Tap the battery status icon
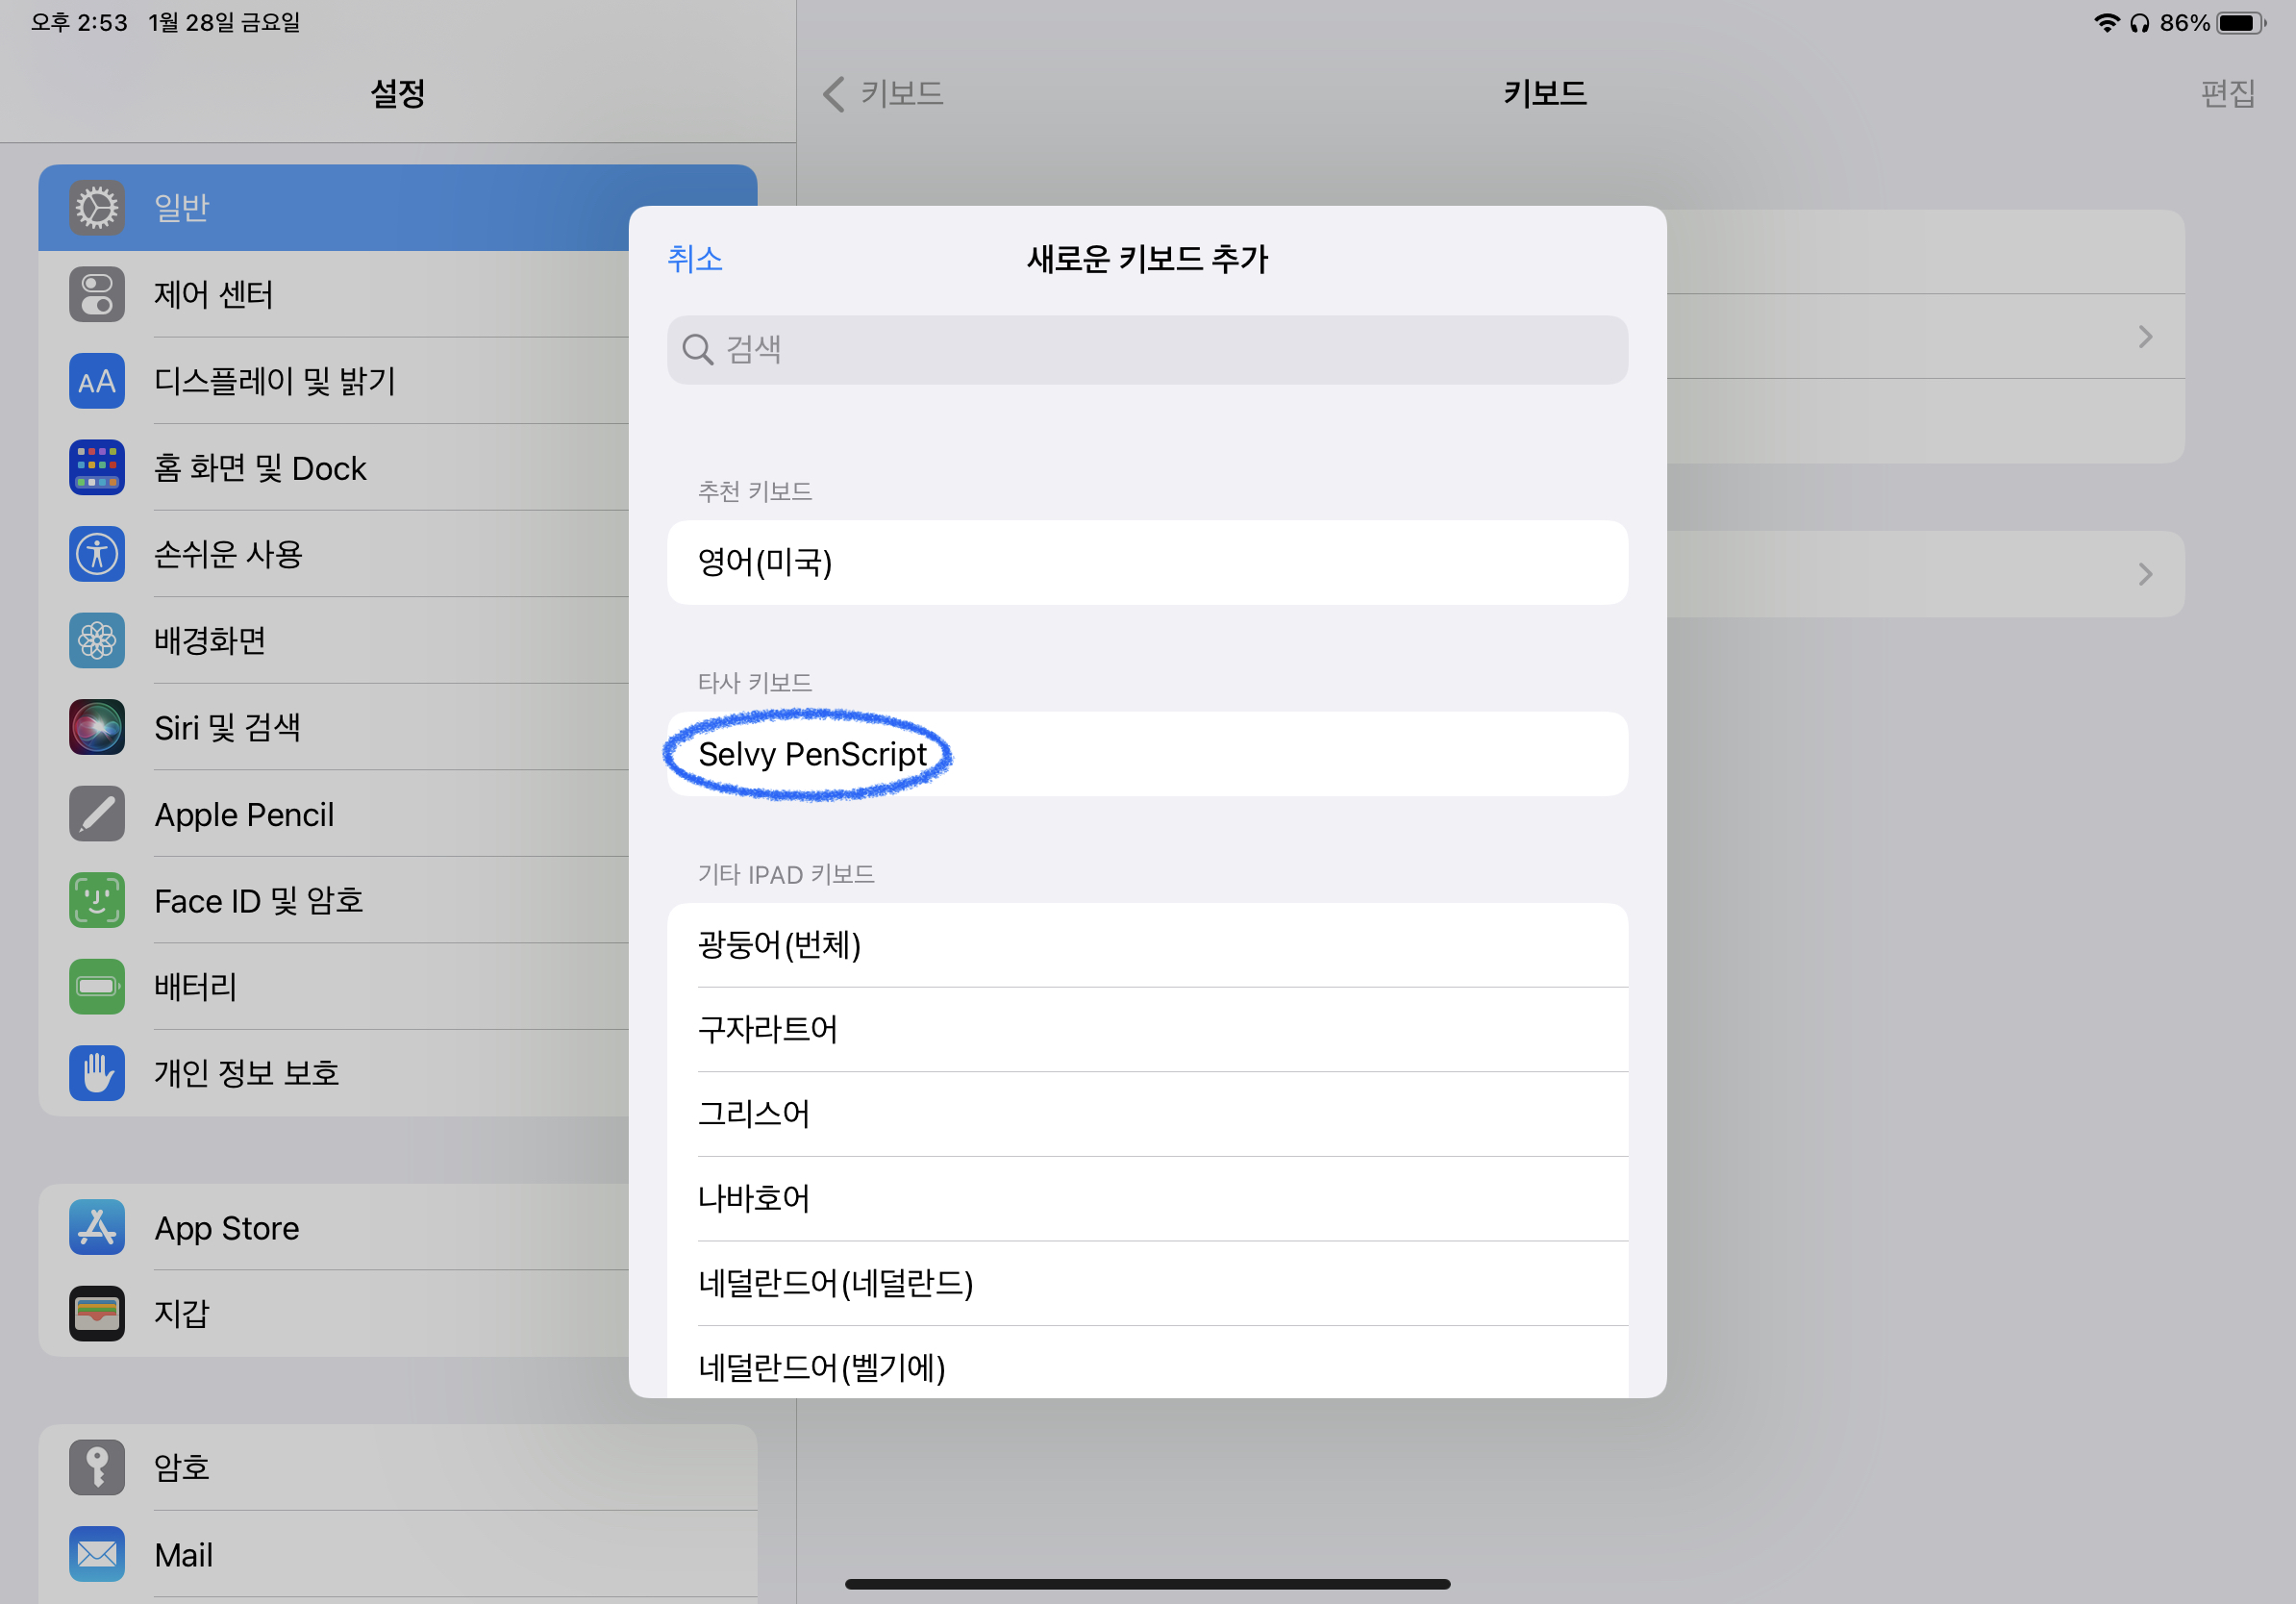The image size is (2296, 1604). (x=2241, y=23)
